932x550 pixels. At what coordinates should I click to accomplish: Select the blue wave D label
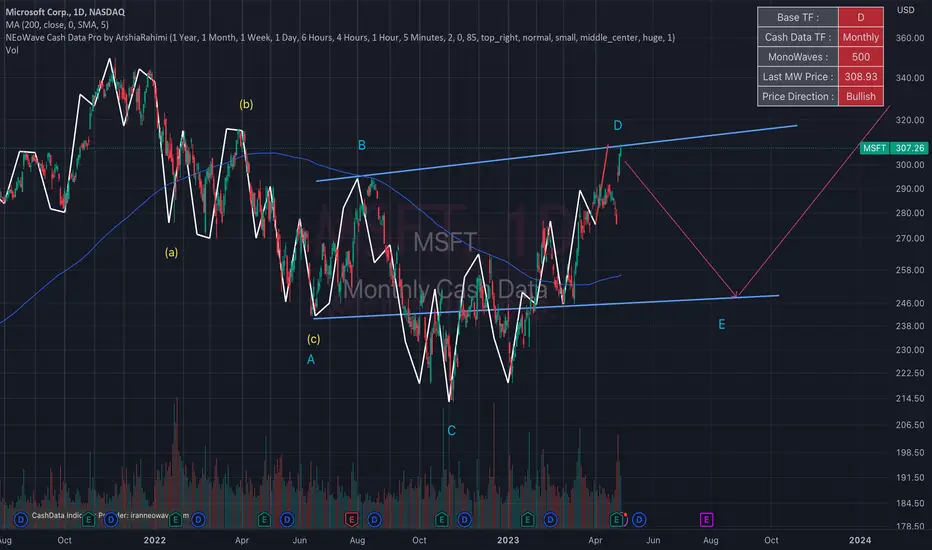tap(618, 125)
